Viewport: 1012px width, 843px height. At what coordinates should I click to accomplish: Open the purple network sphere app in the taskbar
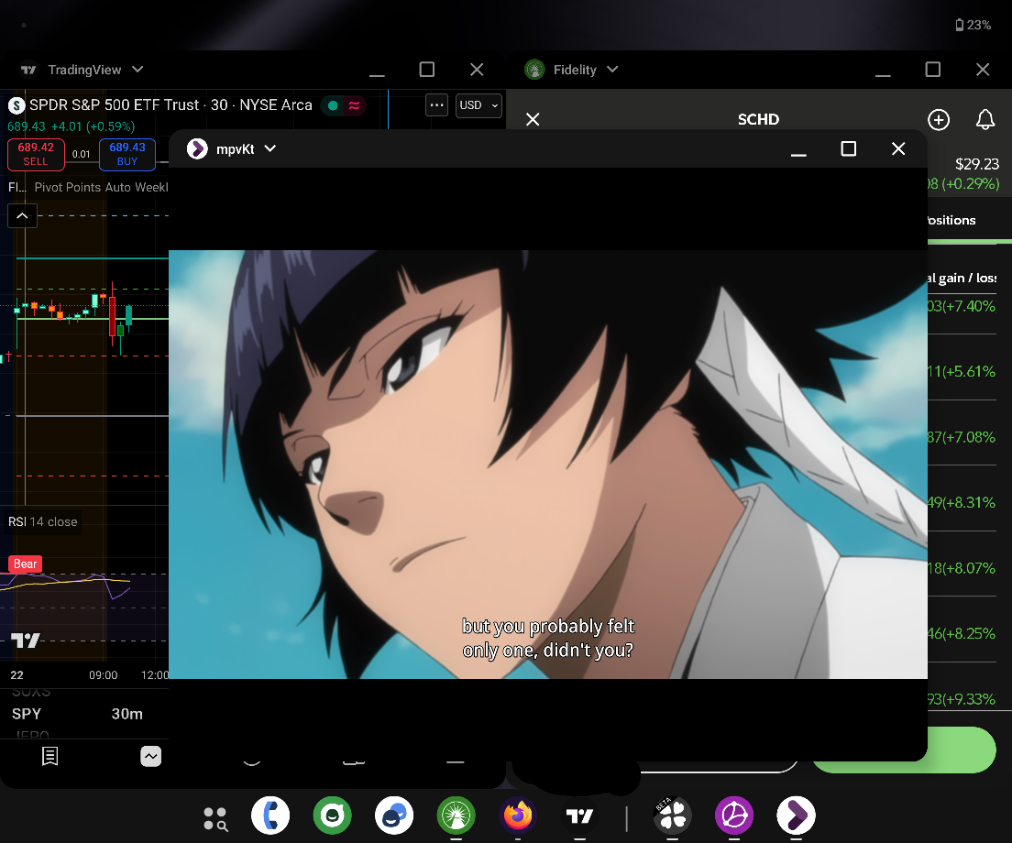click(734, 815)
